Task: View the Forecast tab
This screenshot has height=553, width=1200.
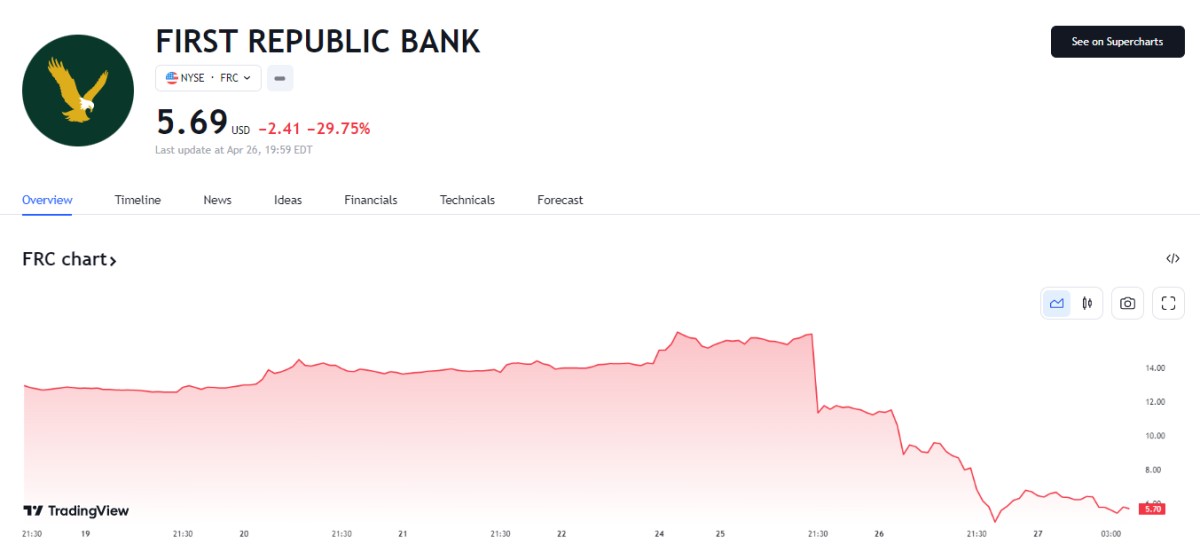Action: point(560,200)
